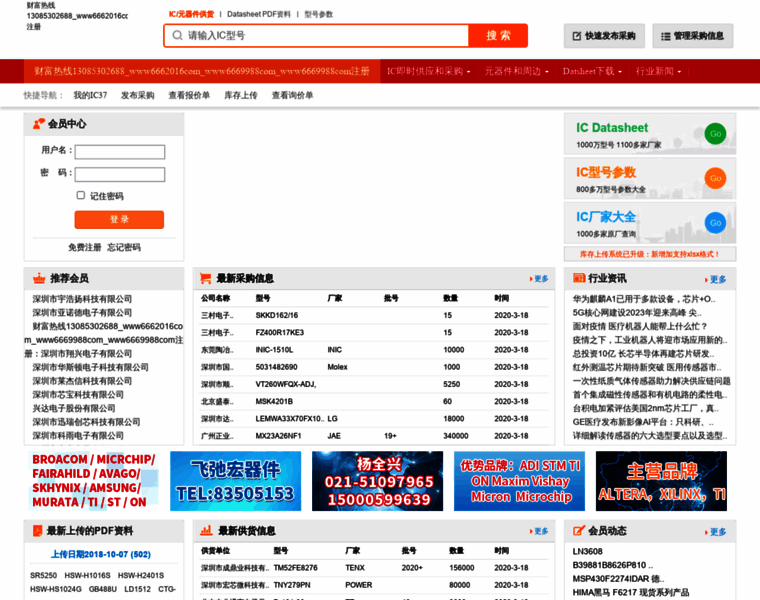Open member 深圳市亚诺德电子有限公司
The height and width of the screenshot is (600, 760).
pos(82,313)
